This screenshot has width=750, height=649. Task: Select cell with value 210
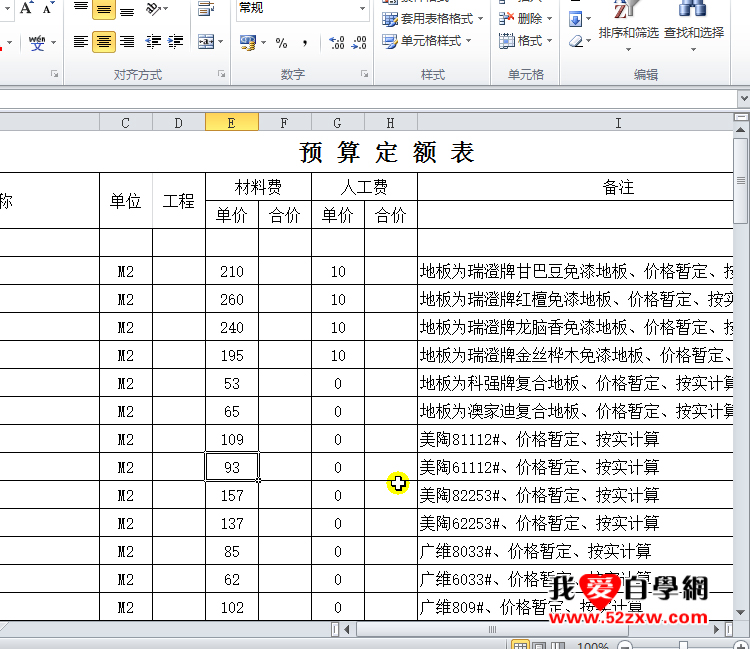coord(232,271)
